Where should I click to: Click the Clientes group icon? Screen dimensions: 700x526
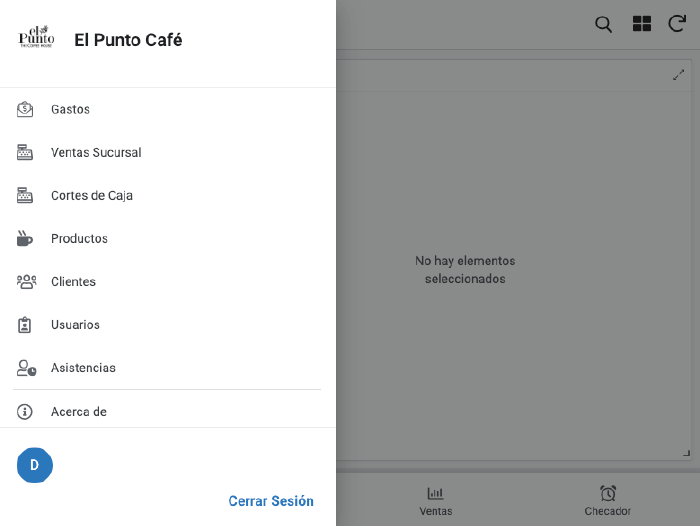[x=26, y=281]
